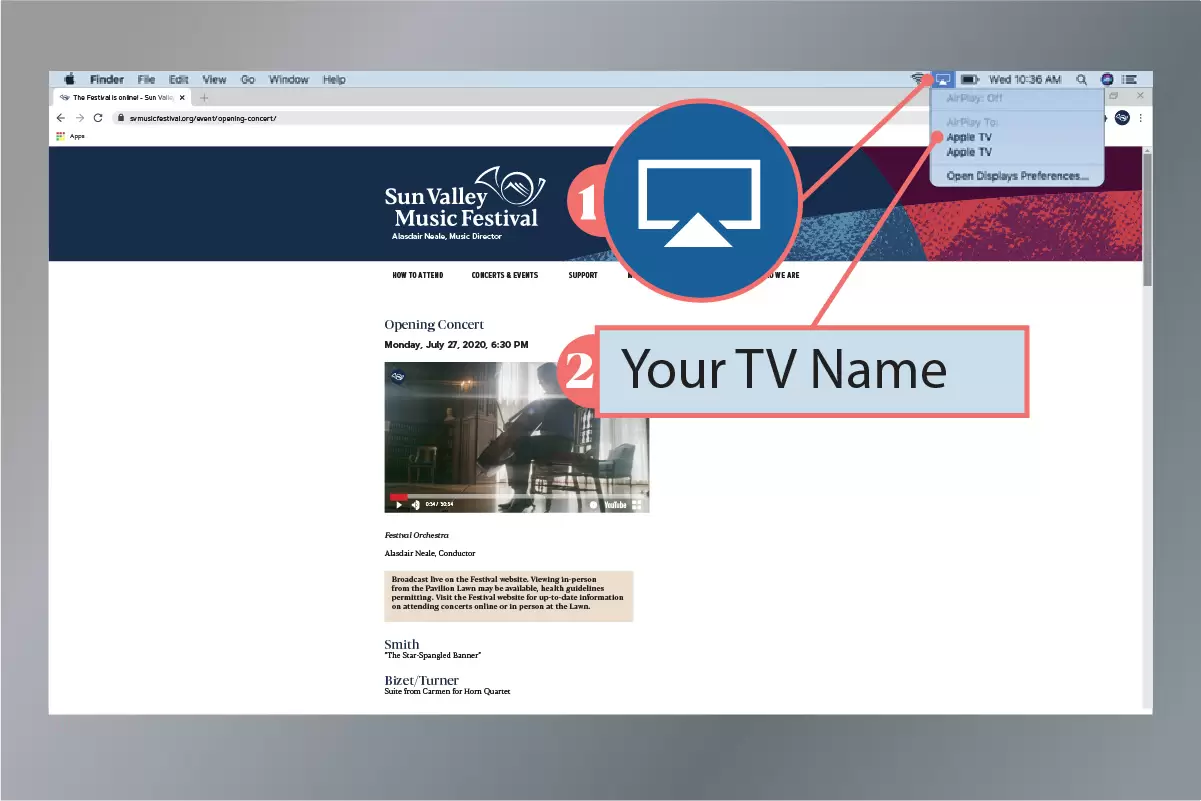Viewport: 1201px width, 801px height.
Task: Click the Siri icon in menu bar
Action: click(1107, 80)
